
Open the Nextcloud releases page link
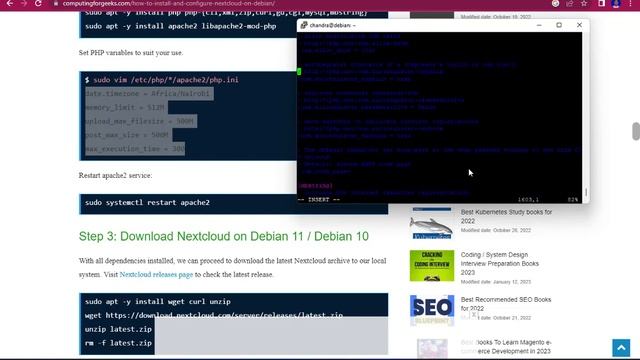click(x=156, y=275)
